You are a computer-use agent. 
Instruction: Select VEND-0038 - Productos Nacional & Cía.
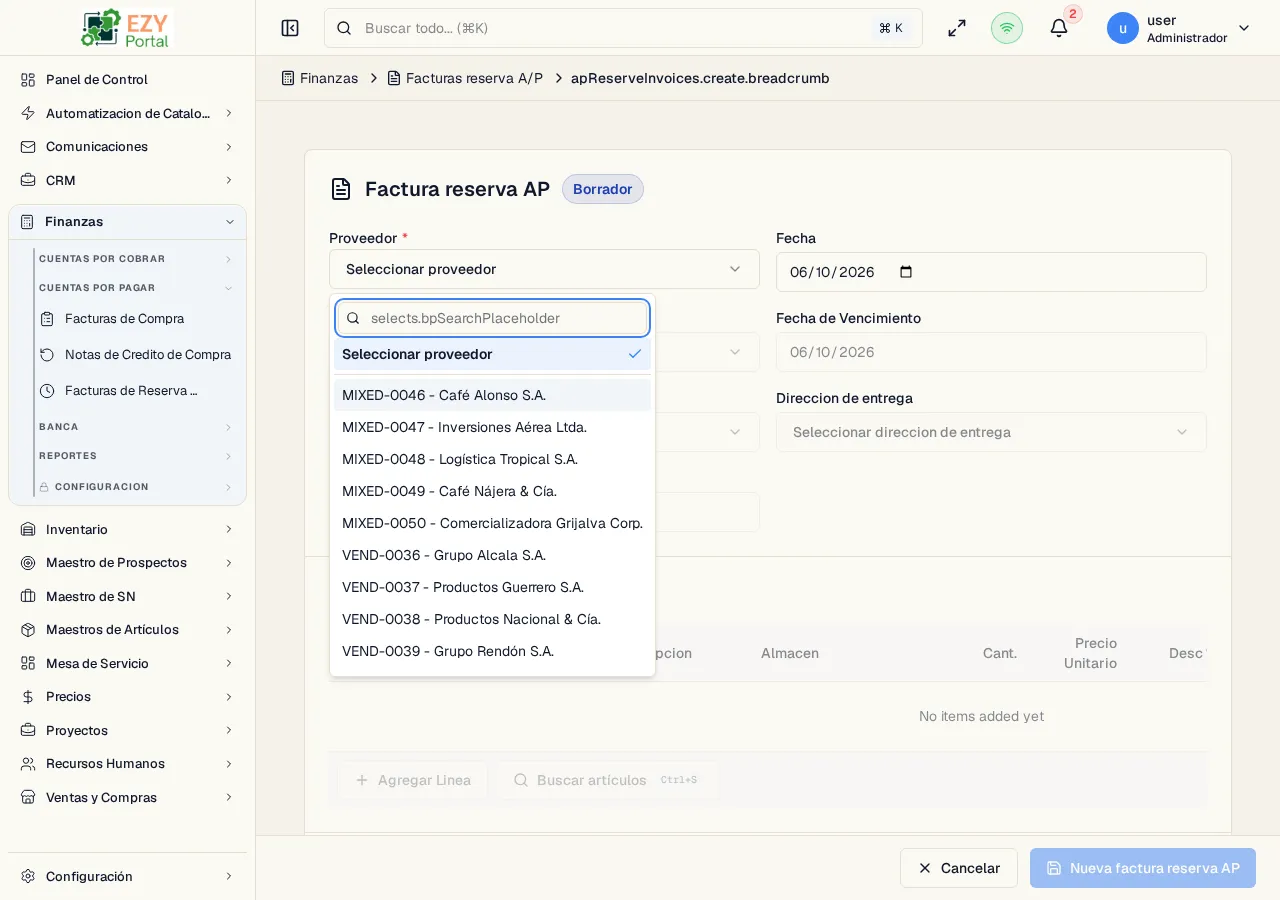click(x=492, y=619)
